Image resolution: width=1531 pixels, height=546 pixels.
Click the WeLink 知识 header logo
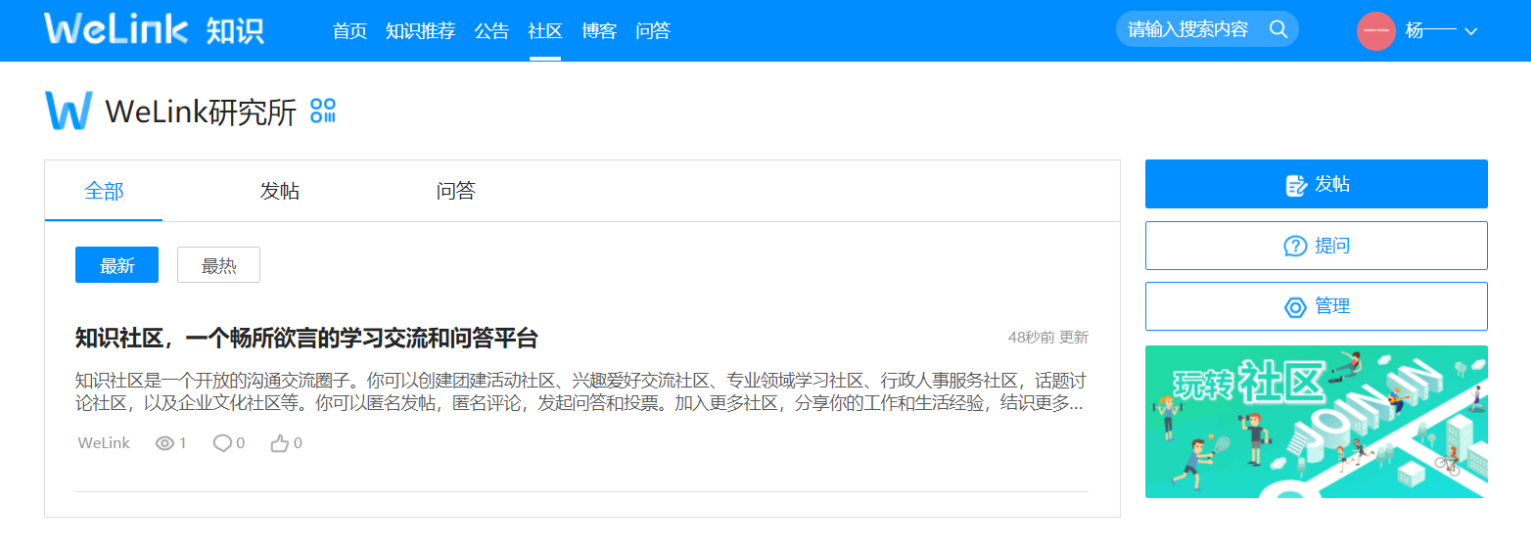pyautogui.click(x=154, y=30)
